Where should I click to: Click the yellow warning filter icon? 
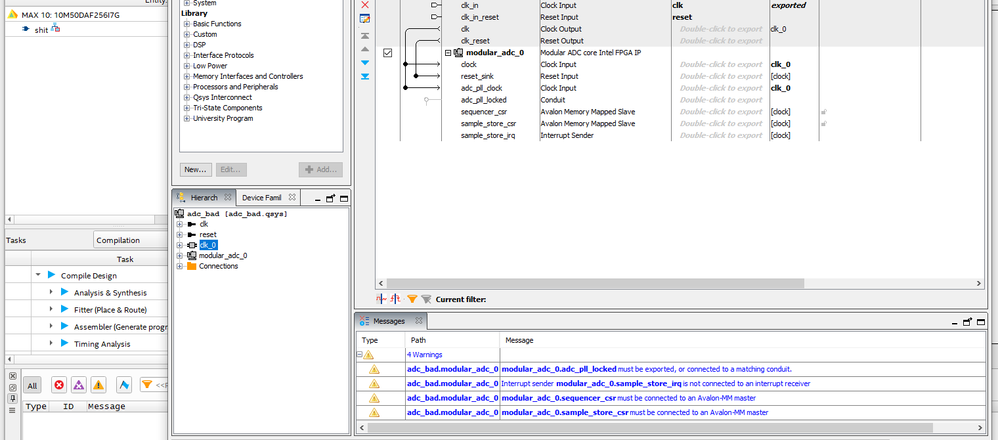98,384
